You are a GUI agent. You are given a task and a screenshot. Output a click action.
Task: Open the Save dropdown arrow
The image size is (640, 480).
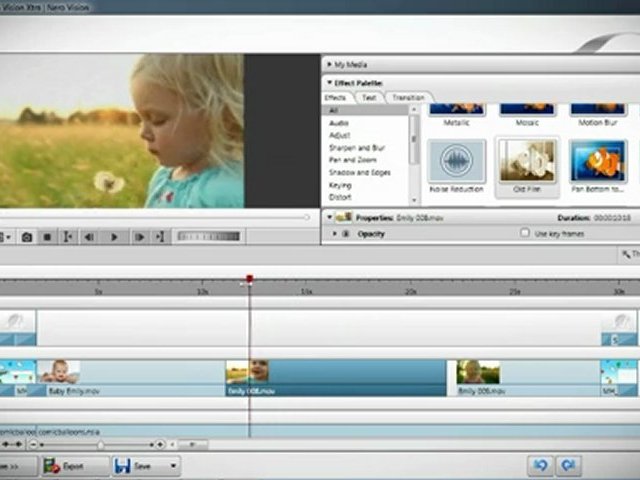coord(174,465)
